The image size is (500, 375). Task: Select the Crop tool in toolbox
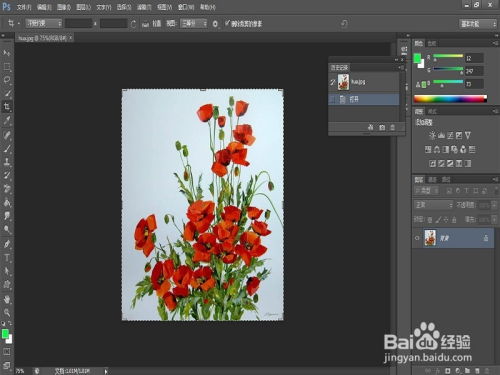[x=7, y=107]
